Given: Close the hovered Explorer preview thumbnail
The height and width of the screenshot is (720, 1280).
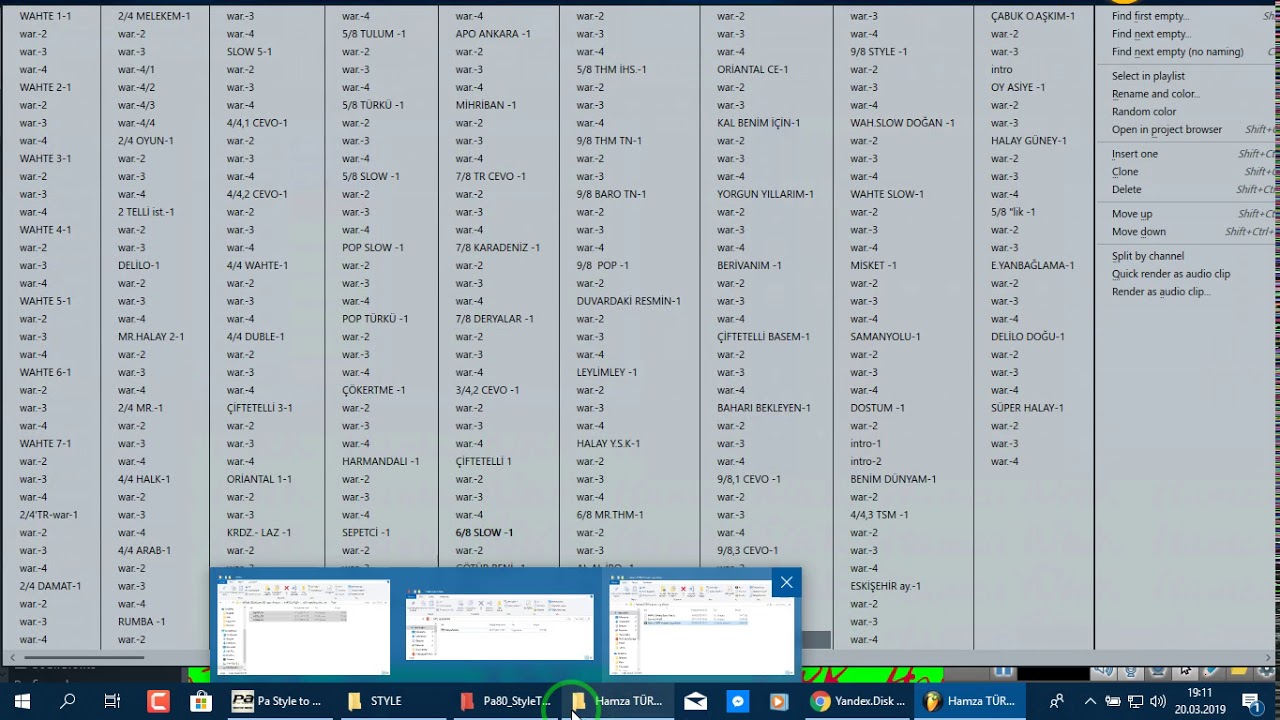Looking at the screenshot, I should click(x=787, y=582).
